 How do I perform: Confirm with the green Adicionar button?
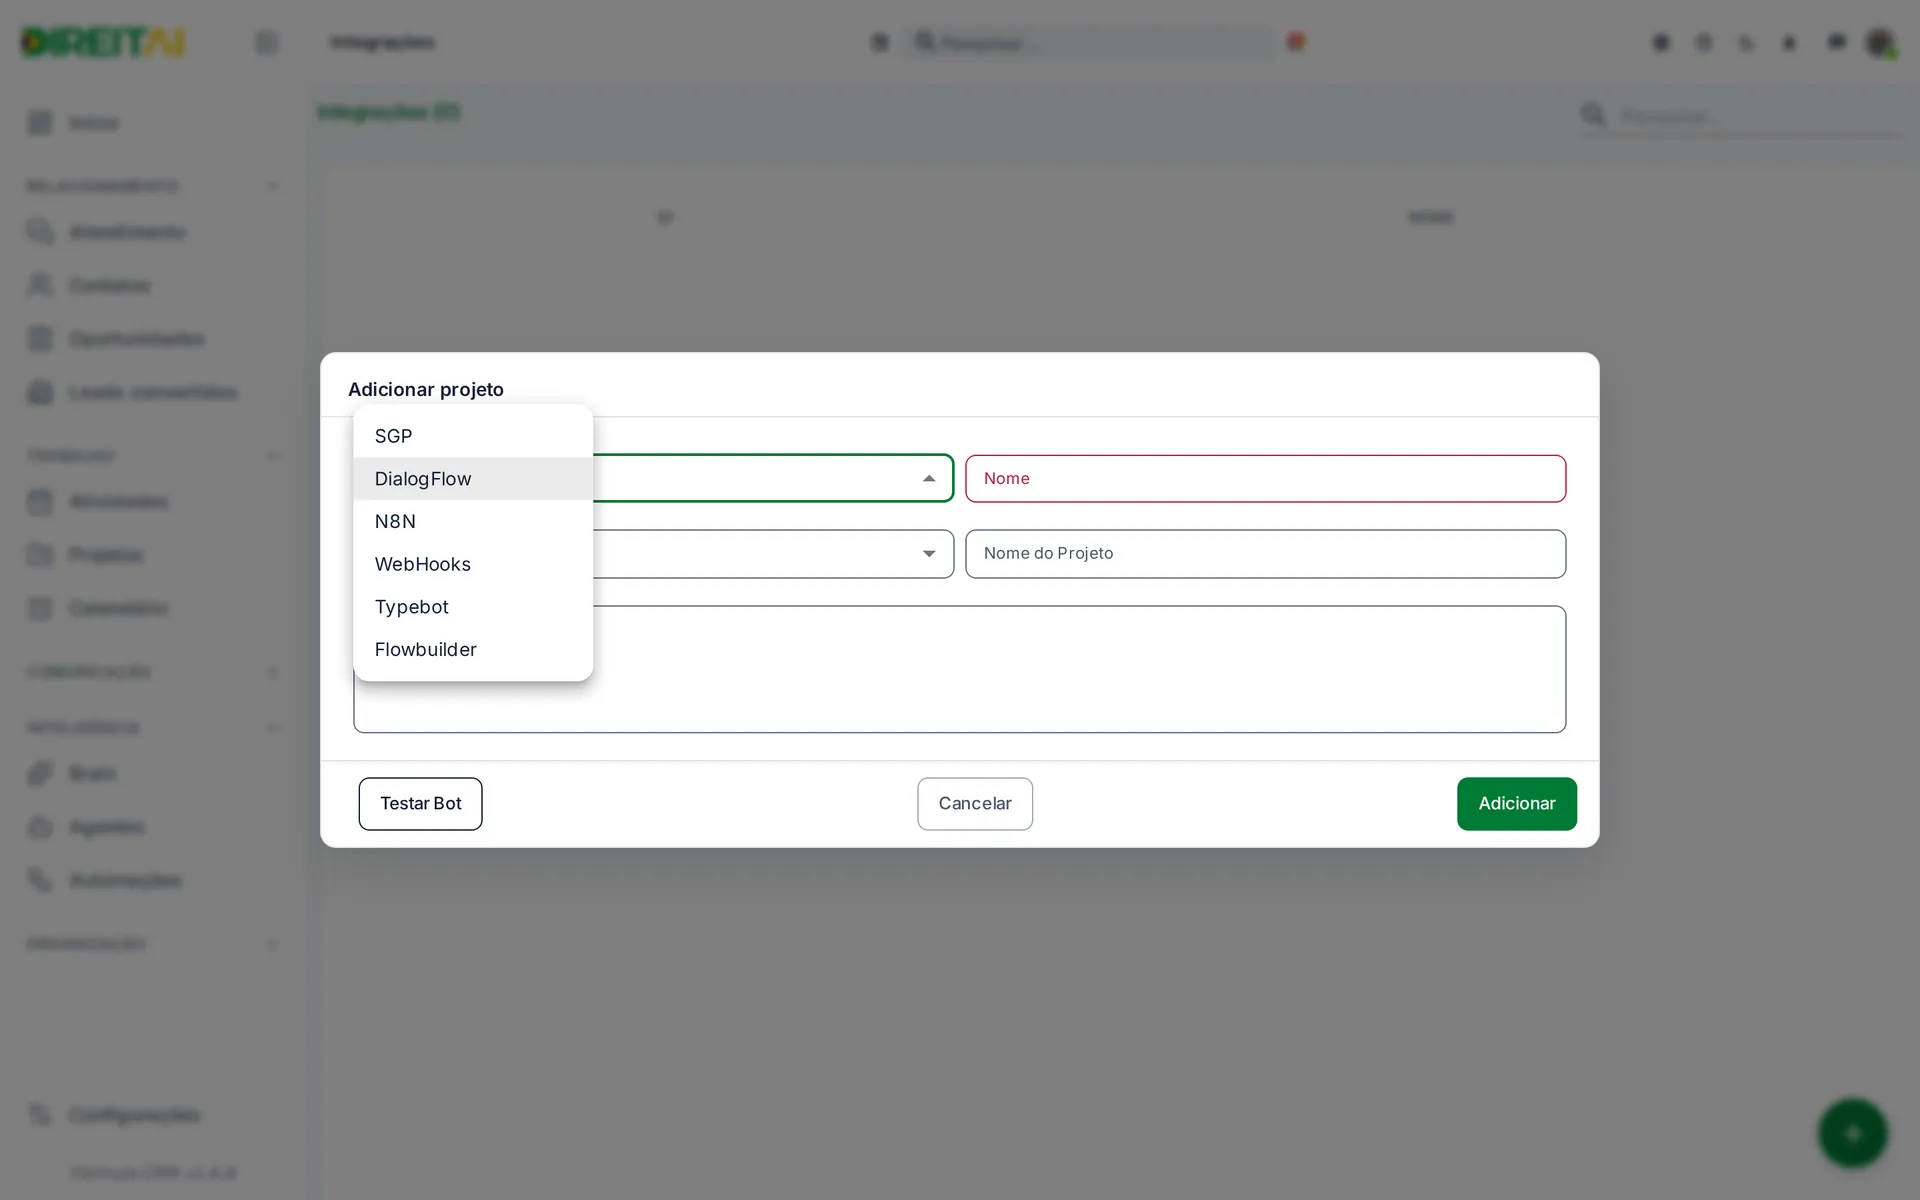(x=1516, y=804)
